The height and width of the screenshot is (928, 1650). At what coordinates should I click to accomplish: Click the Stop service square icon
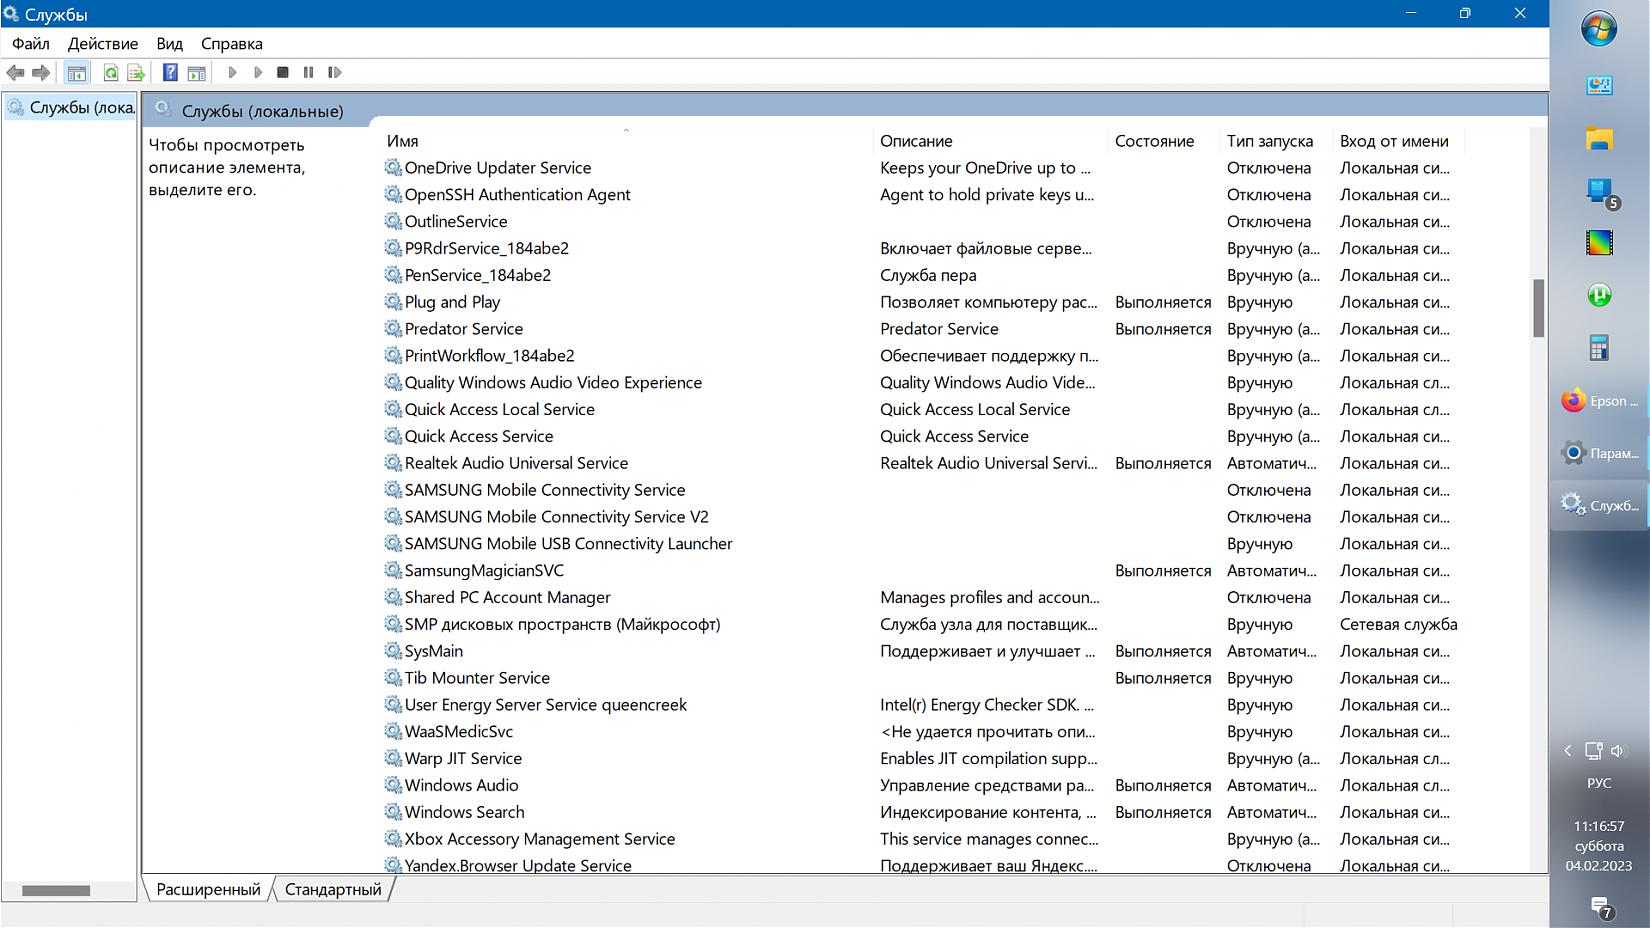tap(283, 73)
